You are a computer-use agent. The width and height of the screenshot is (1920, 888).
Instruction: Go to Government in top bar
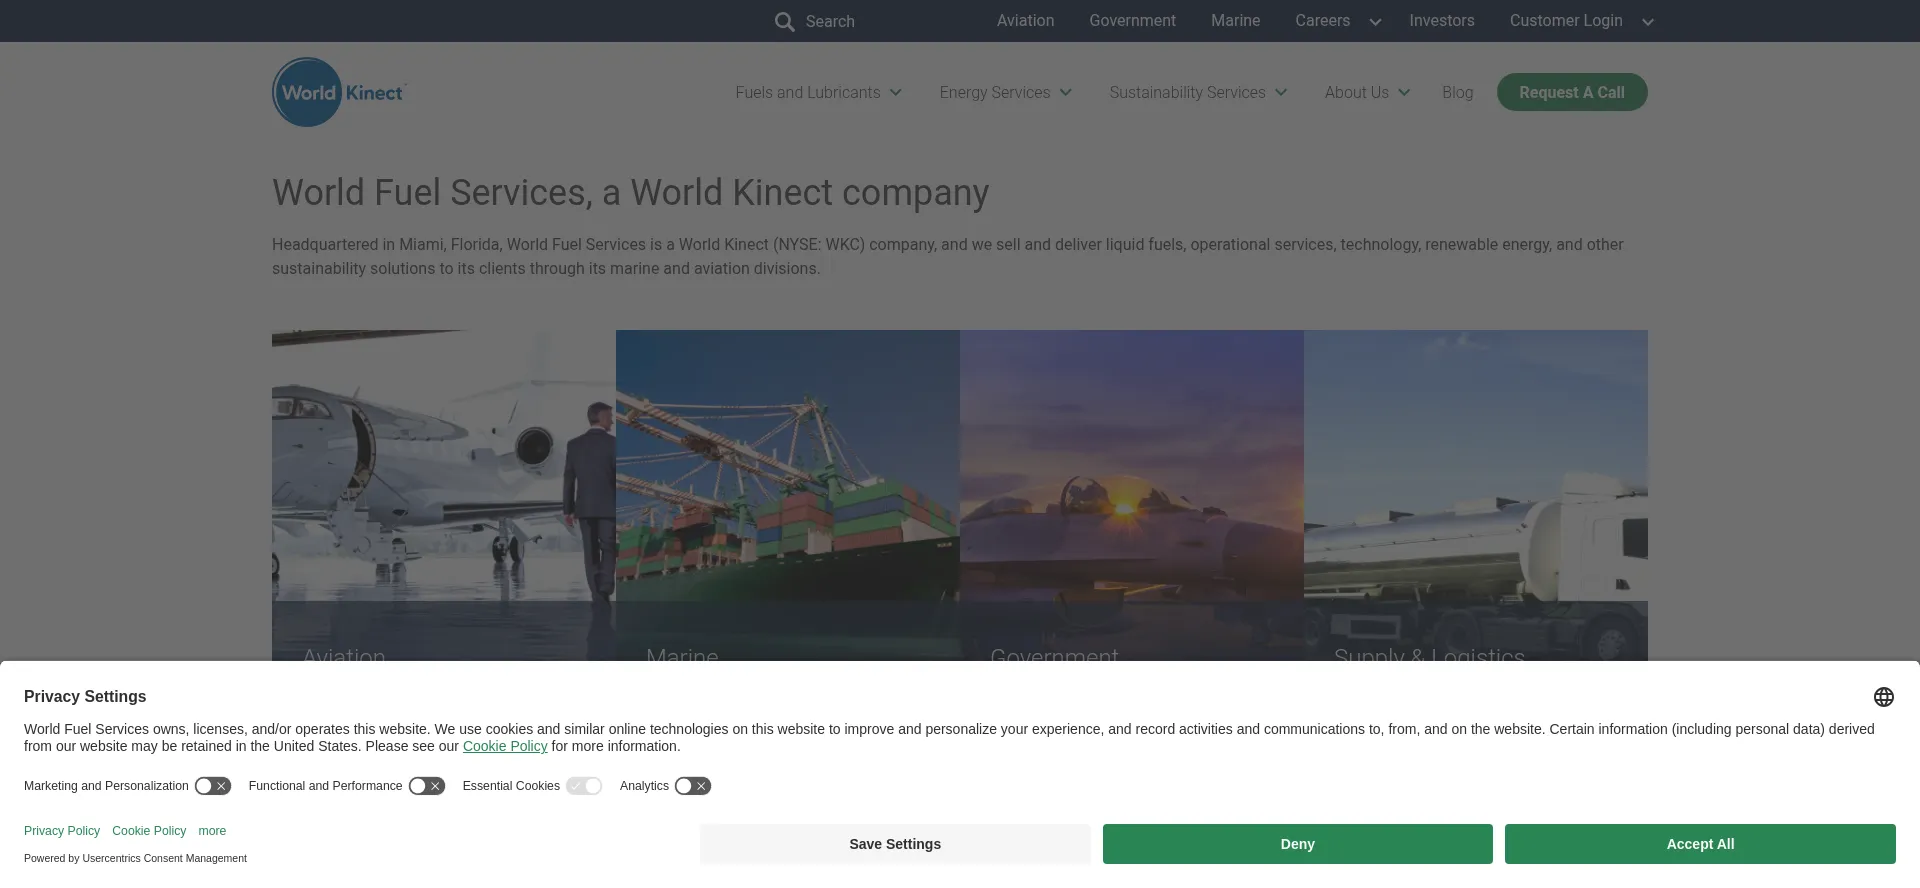click(x=1132, y=21)
